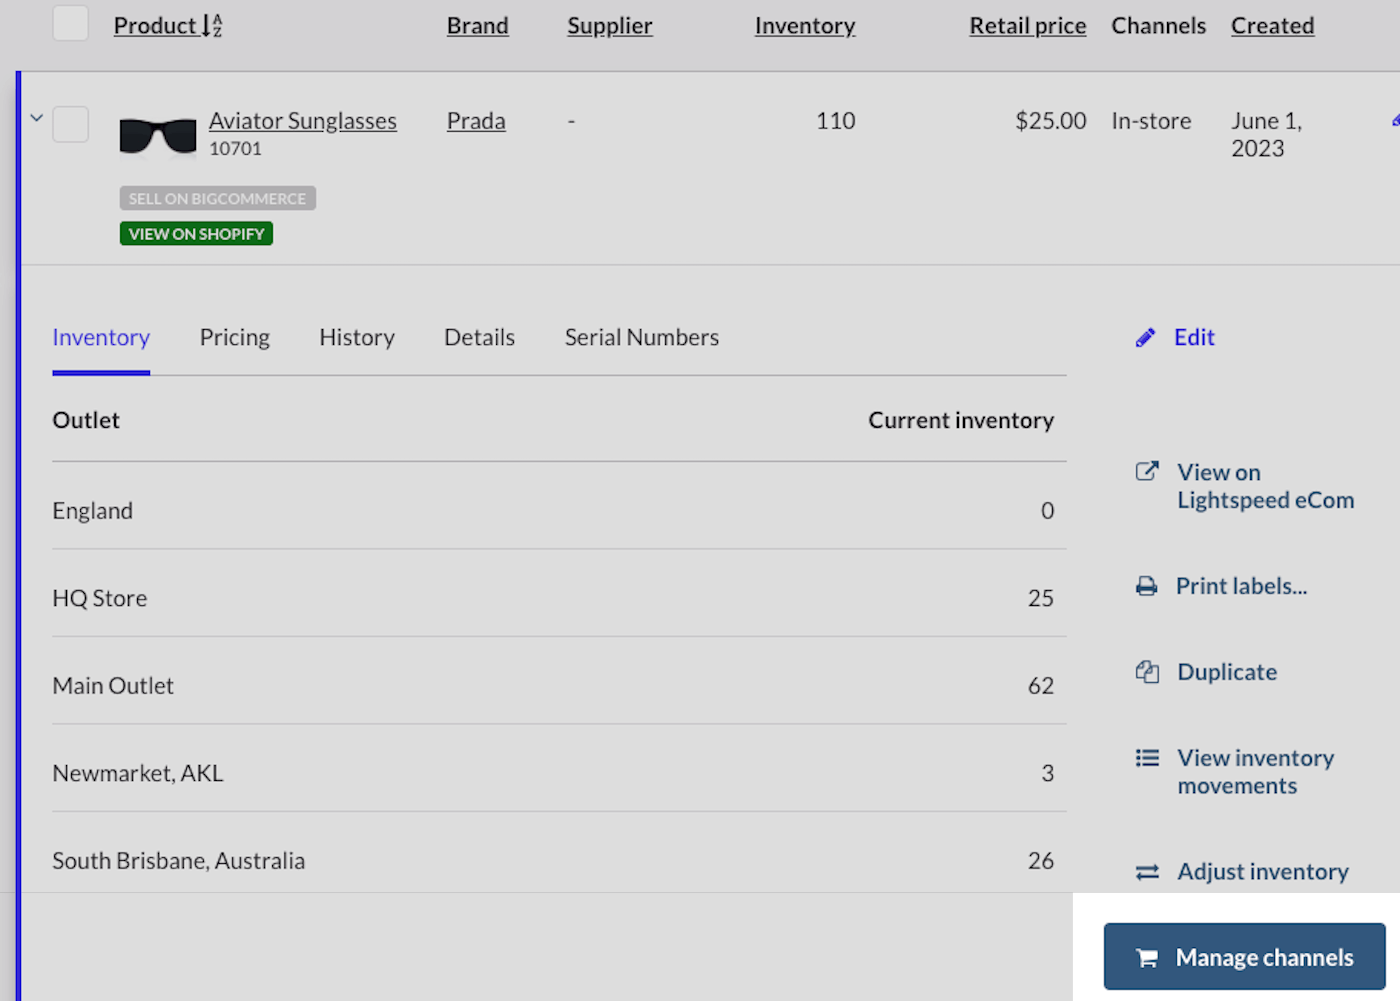Click the sunglasses product thumbnail
1400x1001 pixels.
coord(158,135)
